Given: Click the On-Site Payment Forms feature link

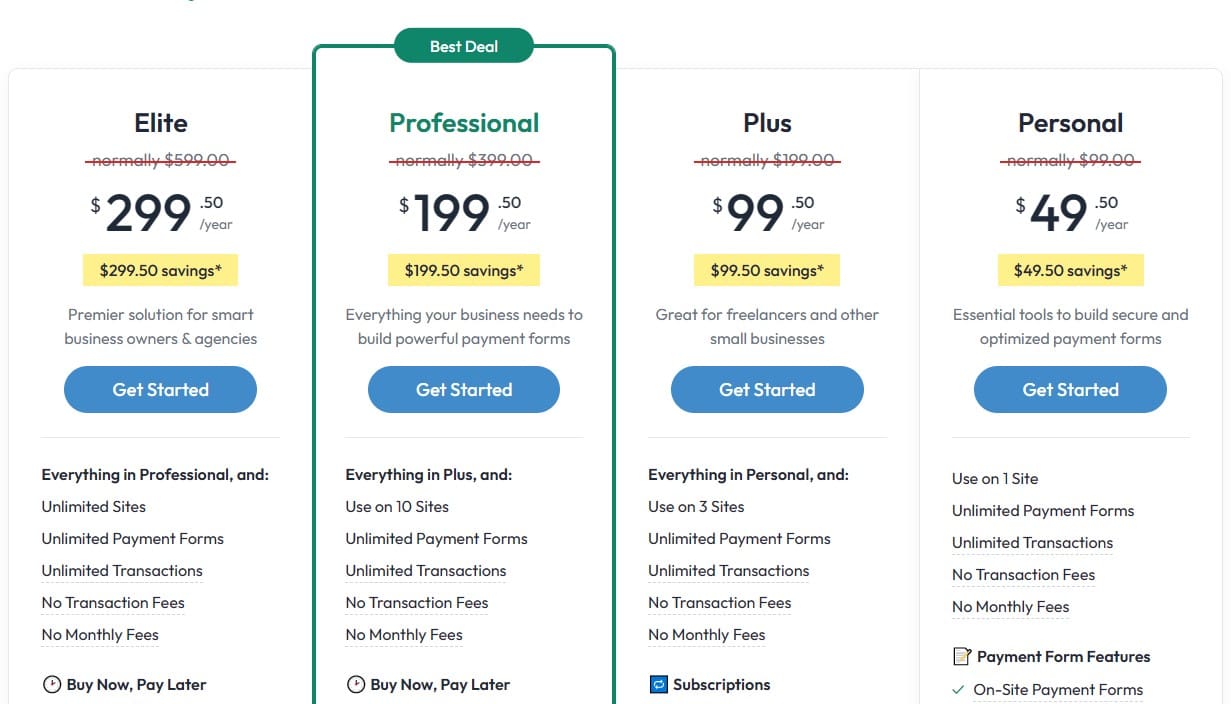Looking at the screenshot, I should [1057, 690].
